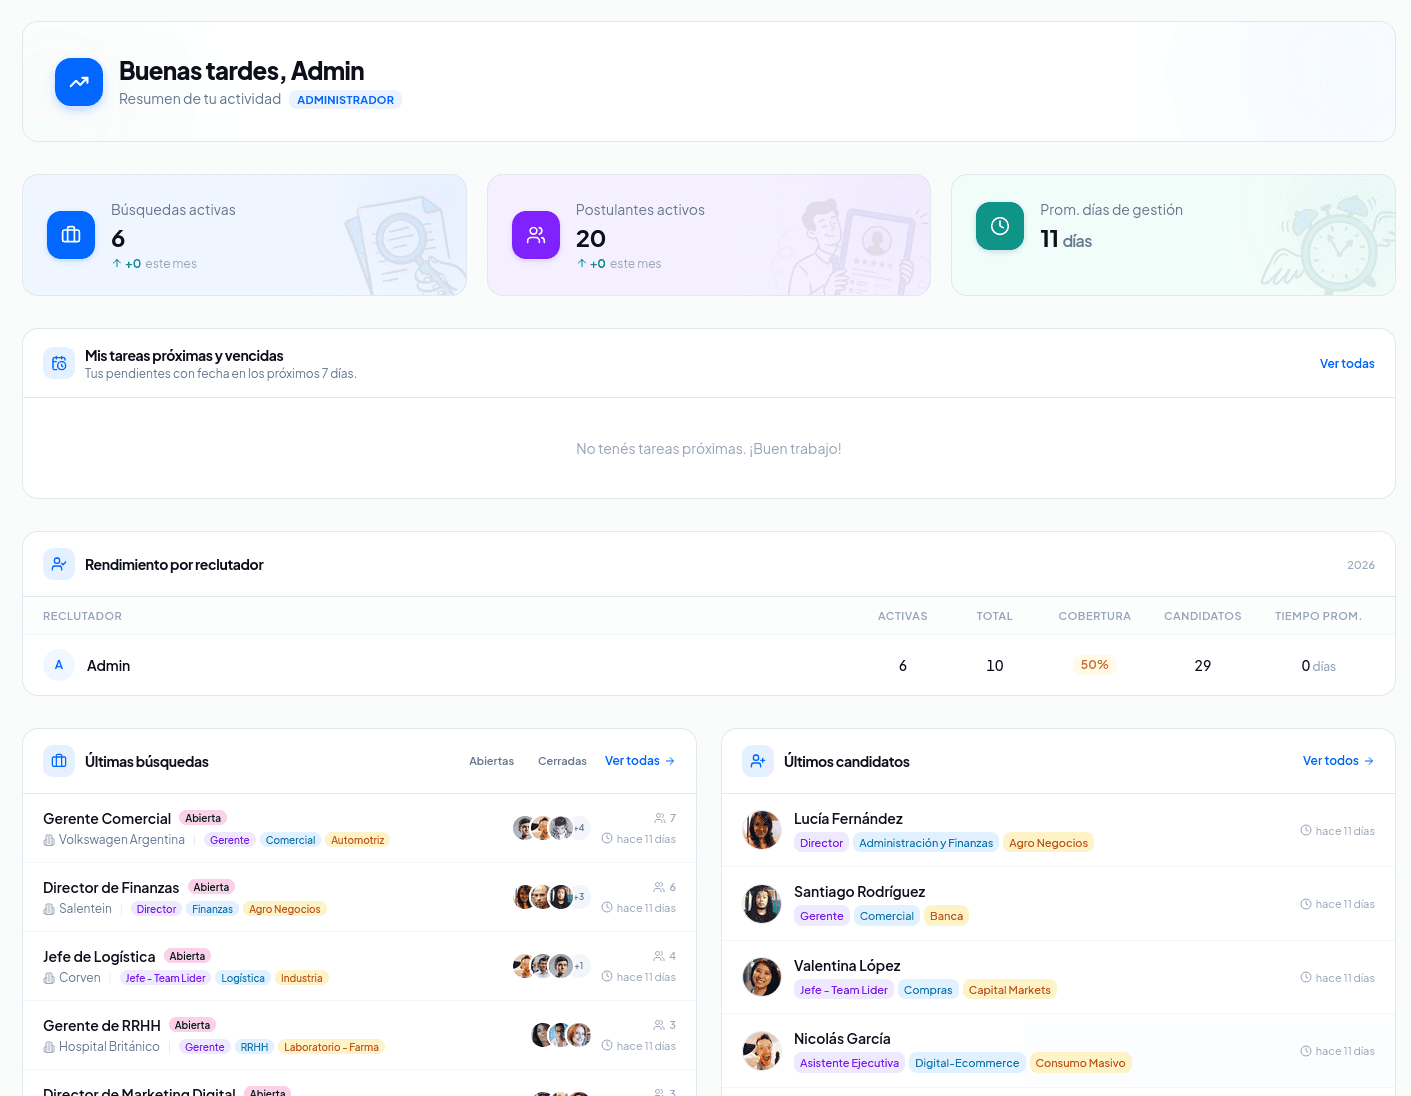Click the Admin recruiter name in table

108,666
